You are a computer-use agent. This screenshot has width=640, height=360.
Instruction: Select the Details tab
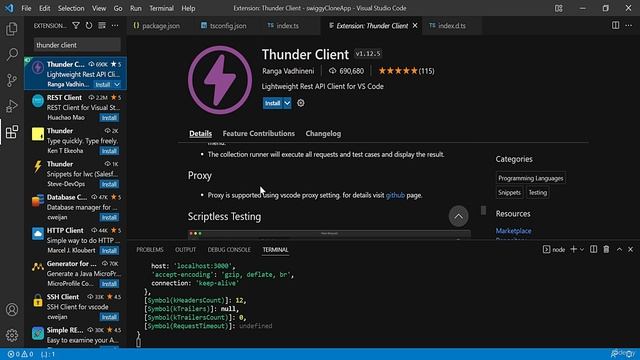click(x=200, y=133)
